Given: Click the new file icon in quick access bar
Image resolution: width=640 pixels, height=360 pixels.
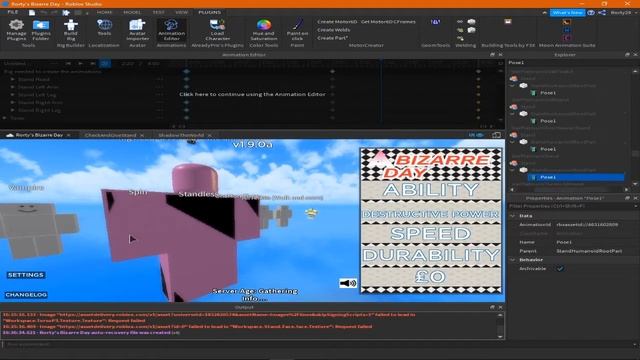Looking at the screenshot, I should pos(31,13).
